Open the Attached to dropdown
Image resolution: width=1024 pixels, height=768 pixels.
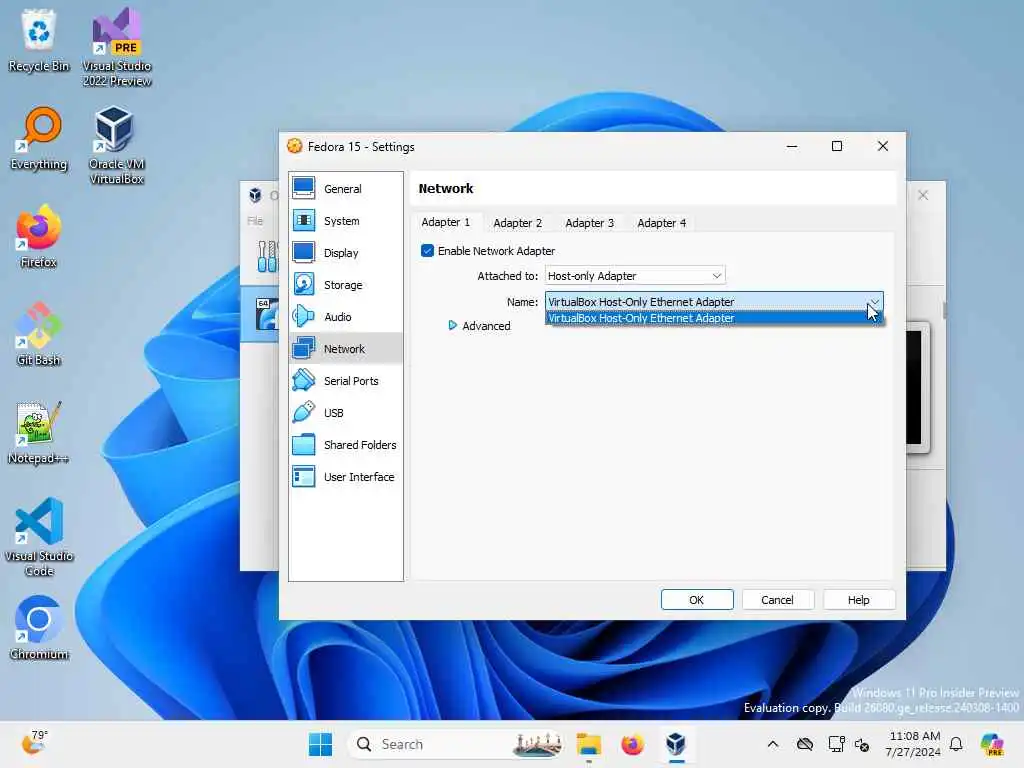click(635, 276)
